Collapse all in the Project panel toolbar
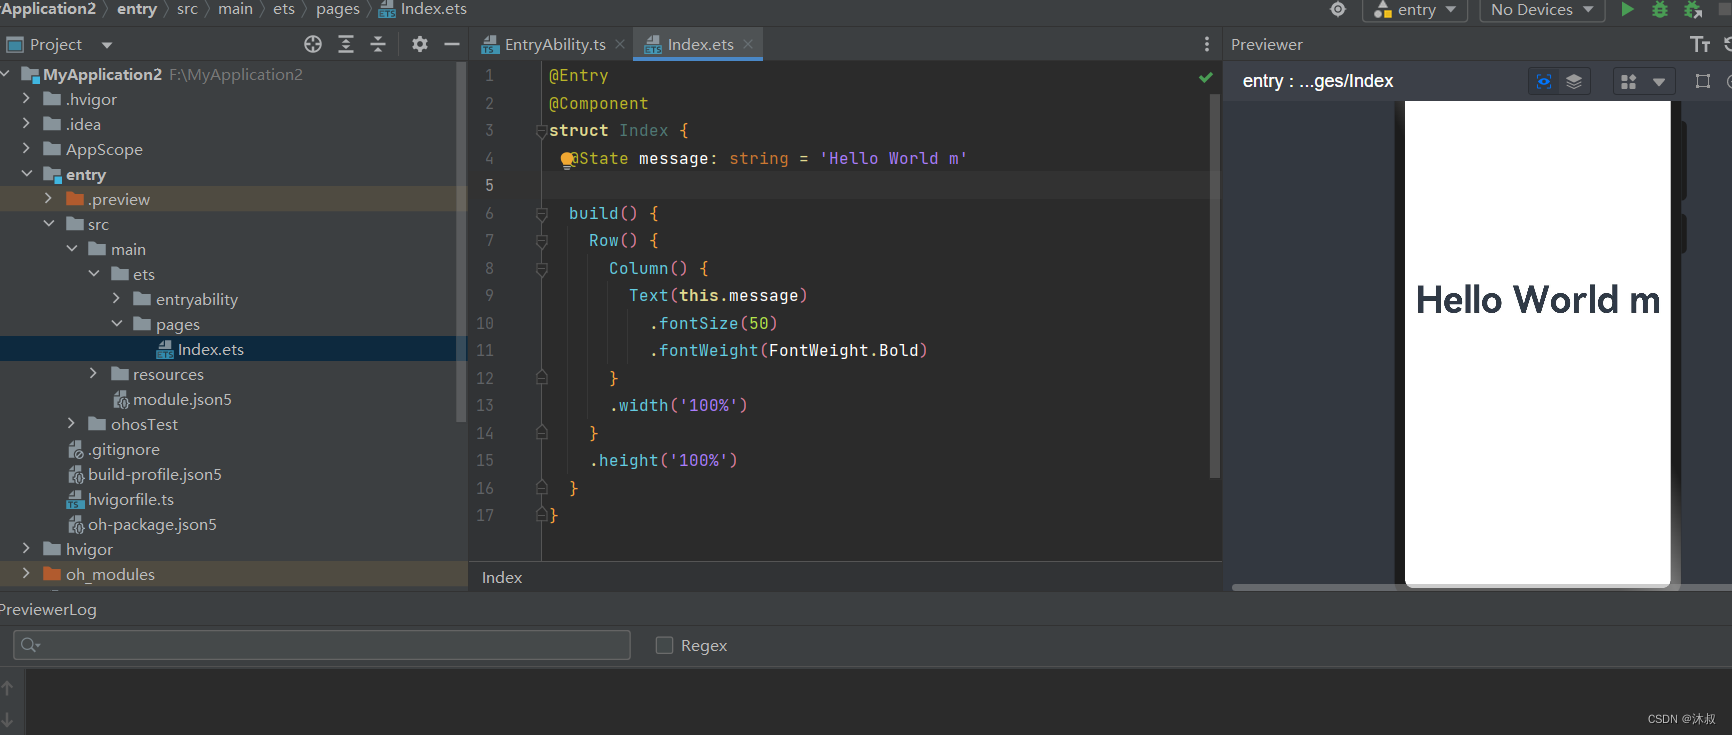Viewport: 1732px width, 735px height. 378,44
